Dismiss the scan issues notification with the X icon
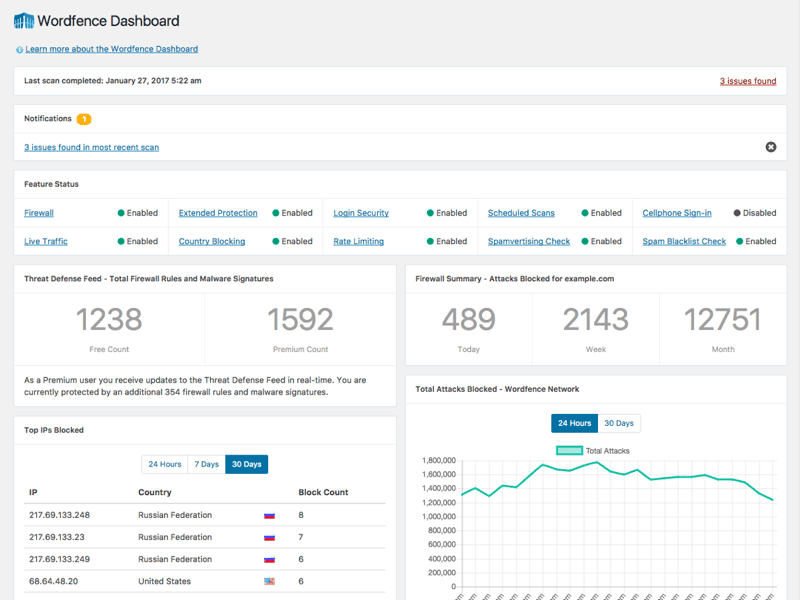The width and height of the screenshot is (800, 600). click(x=770, y=146)
